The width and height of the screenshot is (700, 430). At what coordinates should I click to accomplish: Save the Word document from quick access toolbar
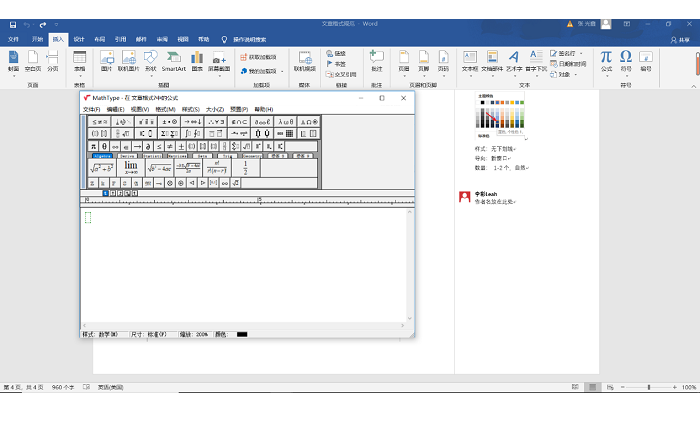click(12, 25)
